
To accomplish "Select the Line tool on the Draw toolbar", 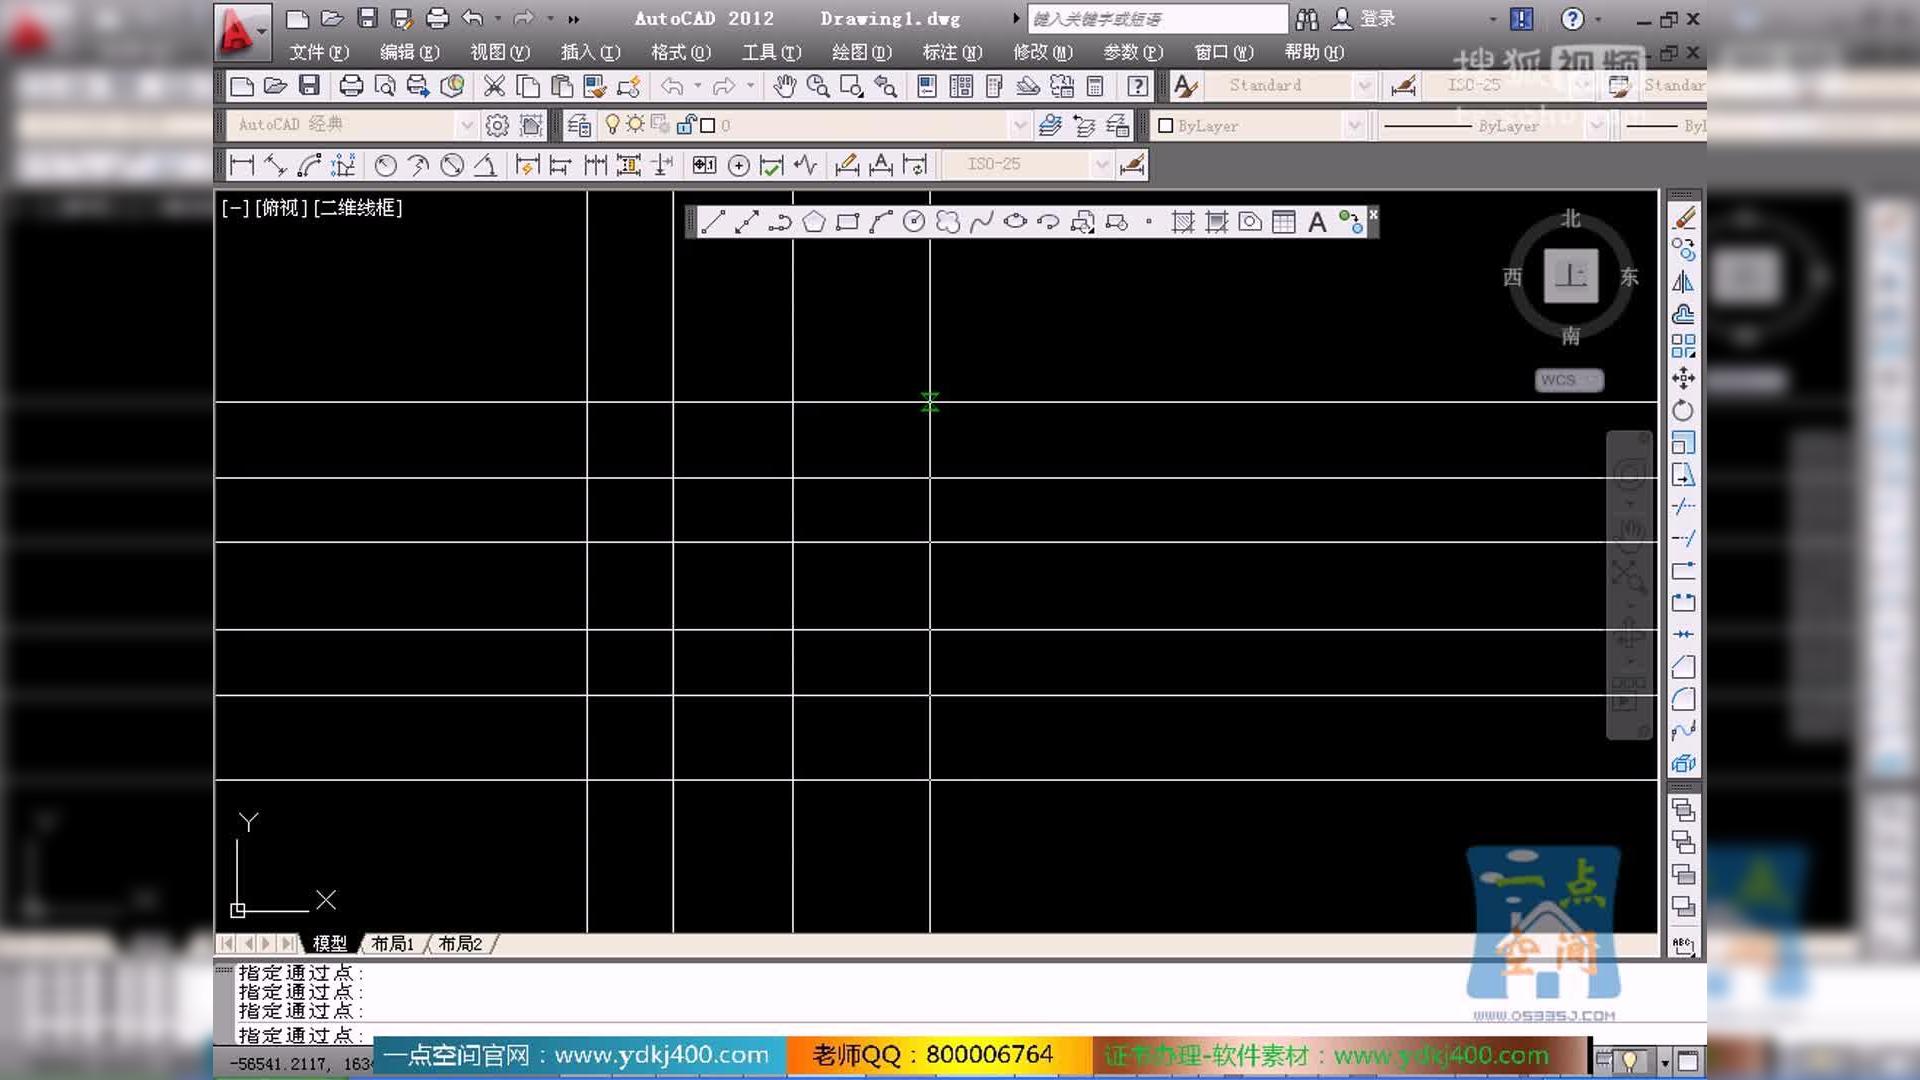I will tap(713, 222).
